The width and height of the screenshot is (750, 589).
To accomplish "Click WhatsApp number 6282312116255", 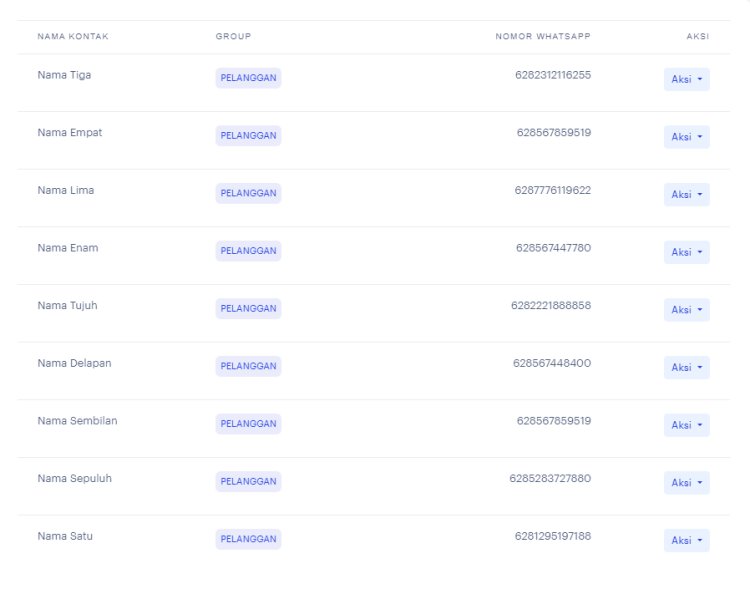I will click(552, 75).
